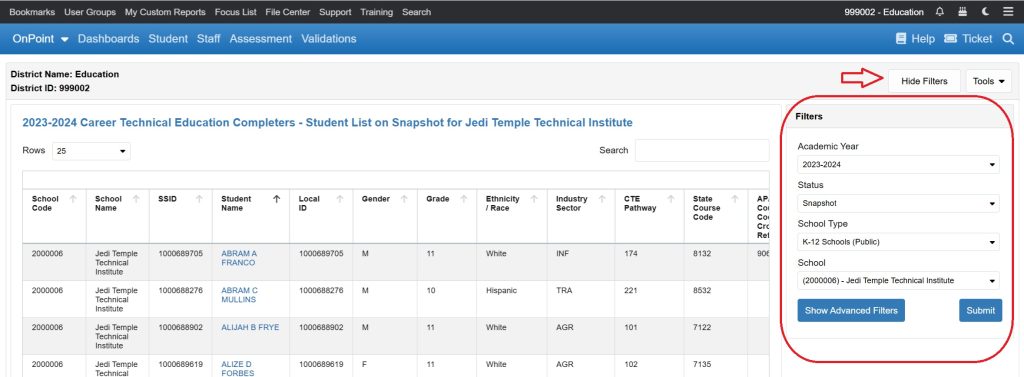Click the magnifier search icon in blue bar
The height and width of the screenshot is (377, 1024).
pos(1008,39)
